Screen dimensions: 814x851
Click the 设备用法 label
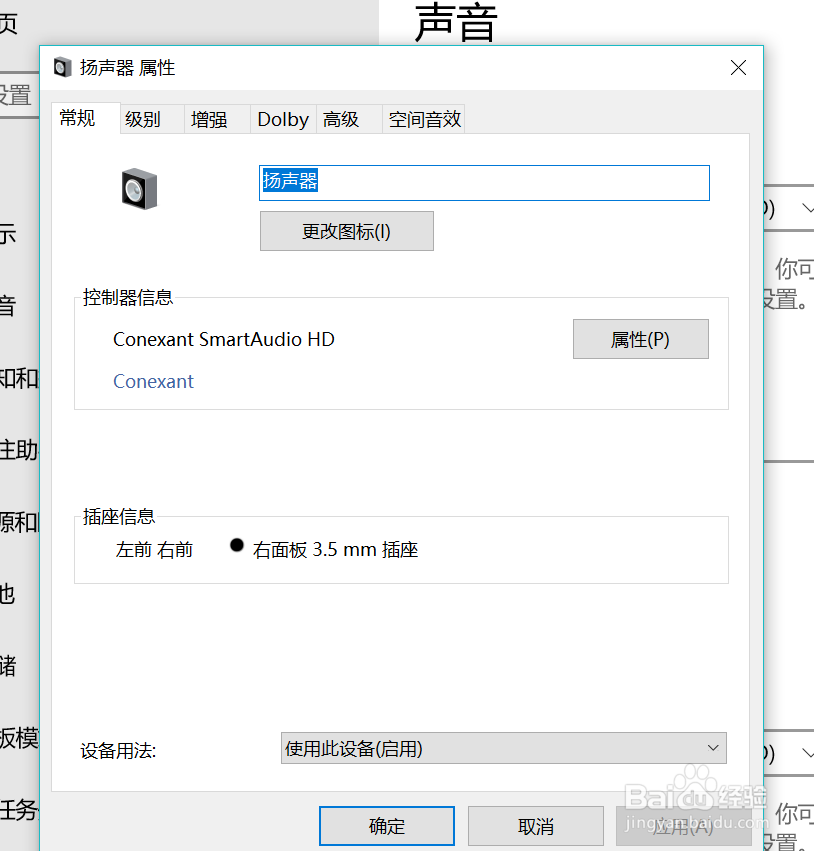pos(118,751)
